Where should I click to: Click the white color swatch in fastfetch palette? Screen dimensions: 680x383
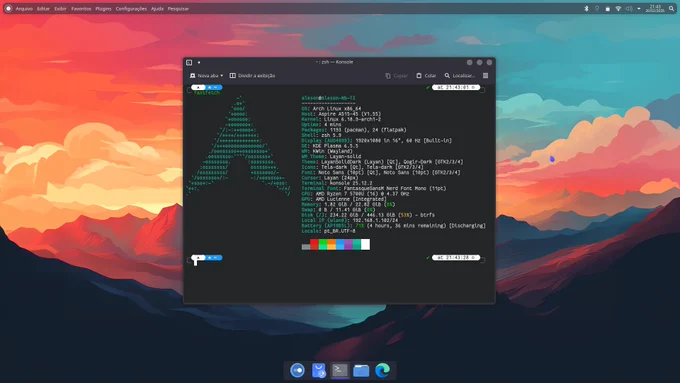tap(366, 245)
